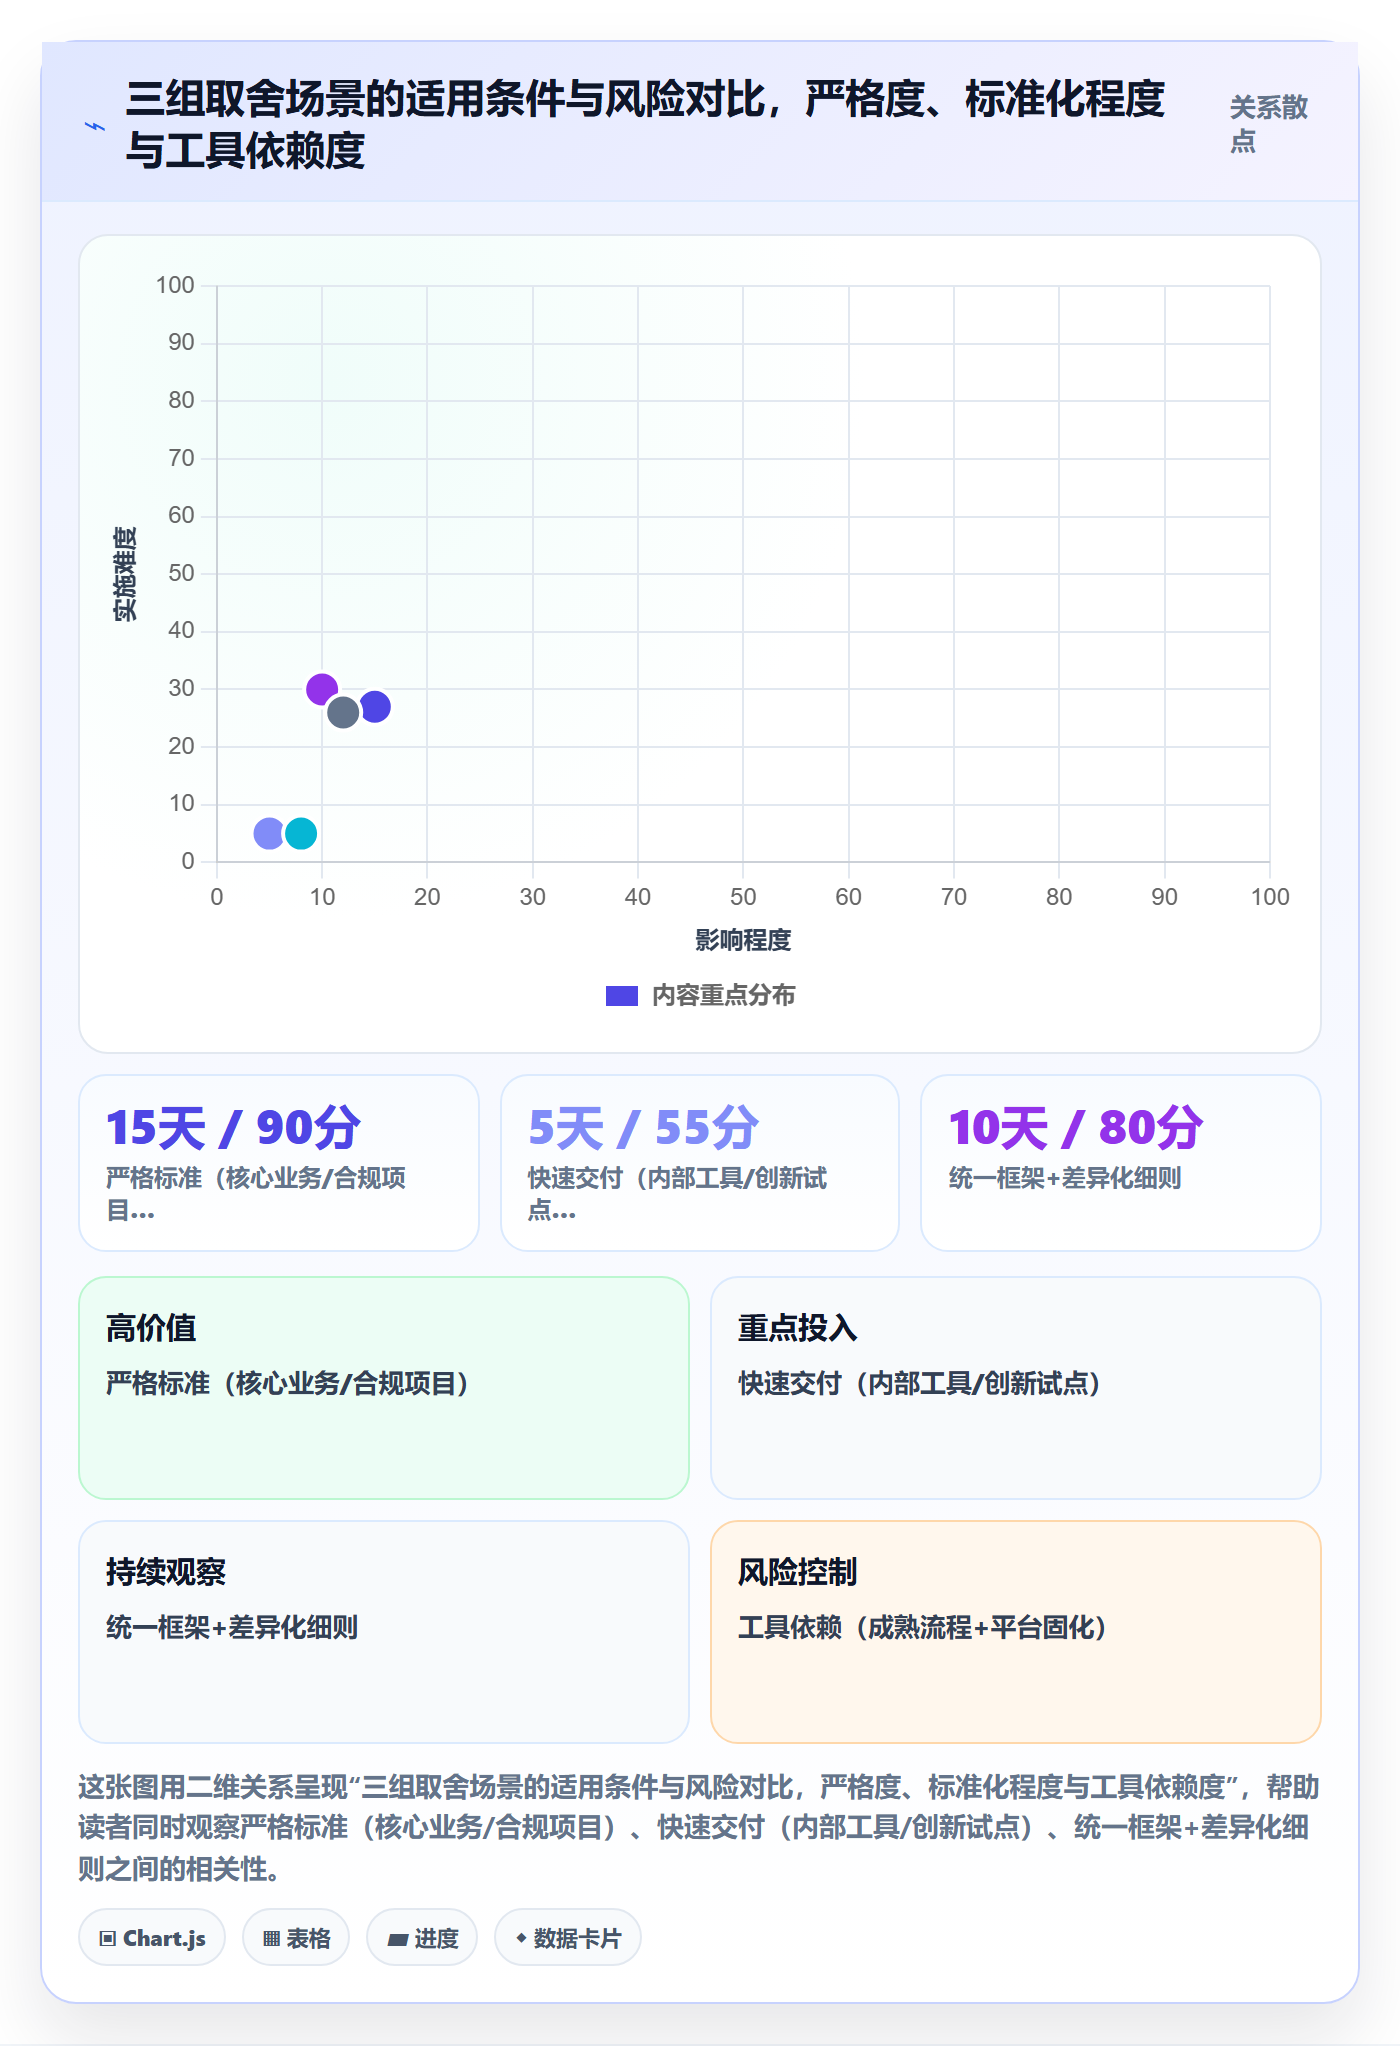Click the 影响程度 x-axis title
Viewport: 1400px width, 2046px height.
743,940
